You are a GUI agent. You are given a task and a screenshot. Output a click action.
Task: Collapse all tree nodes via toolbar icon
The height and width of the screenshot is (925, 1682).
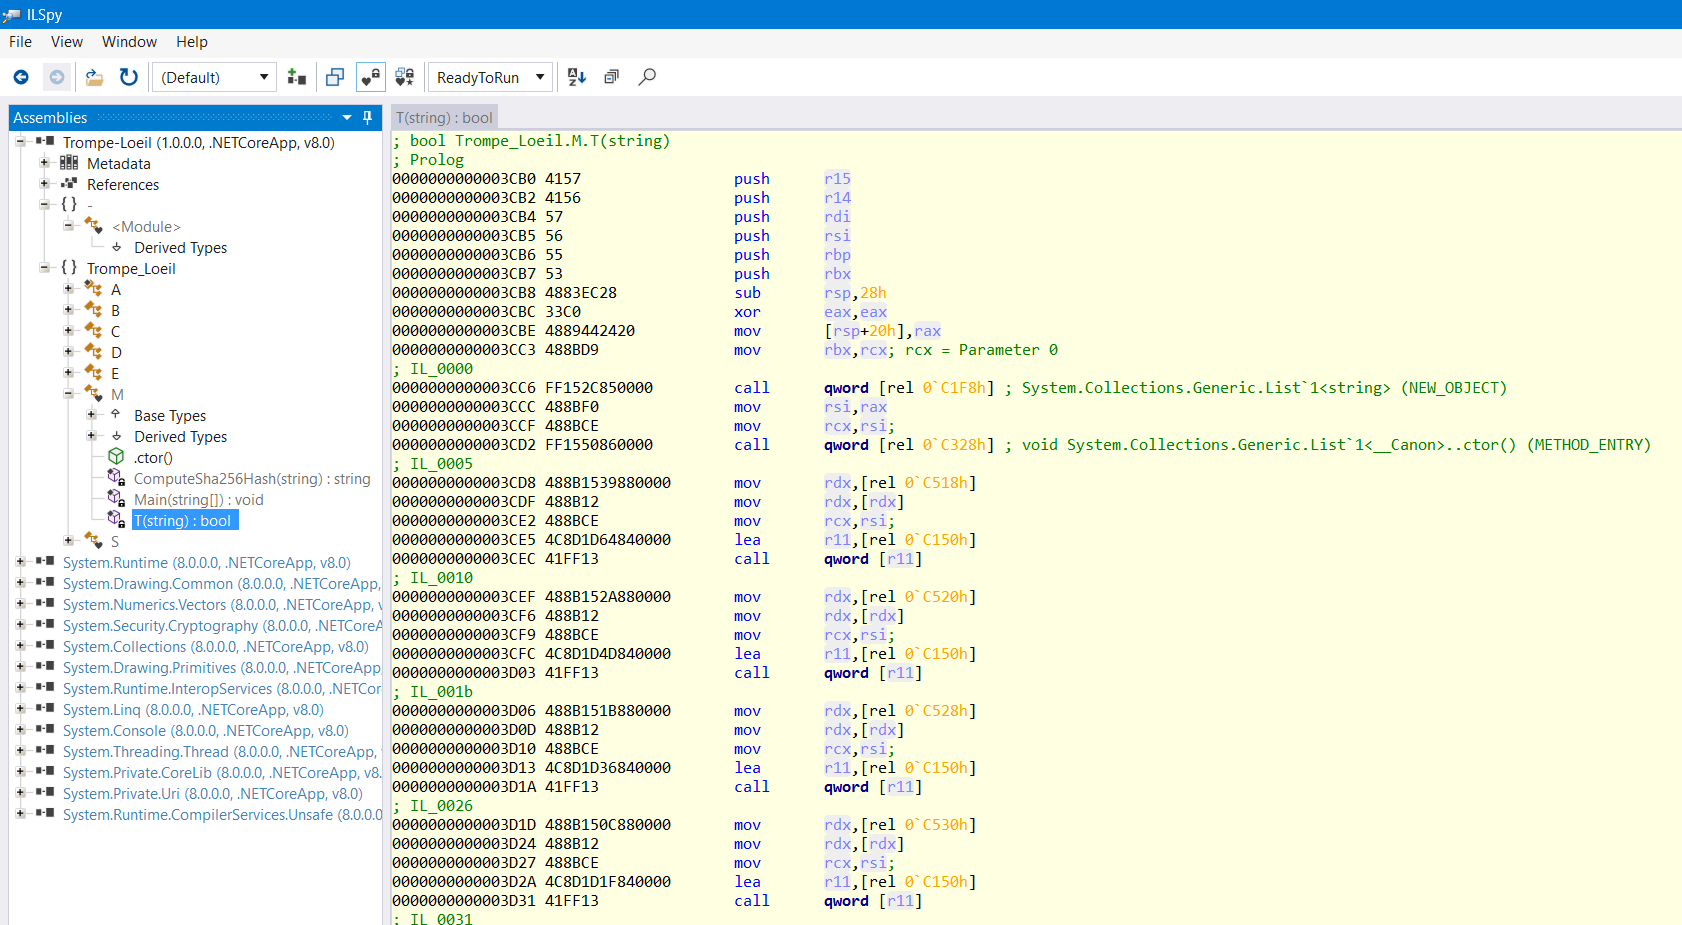[611, 77]
